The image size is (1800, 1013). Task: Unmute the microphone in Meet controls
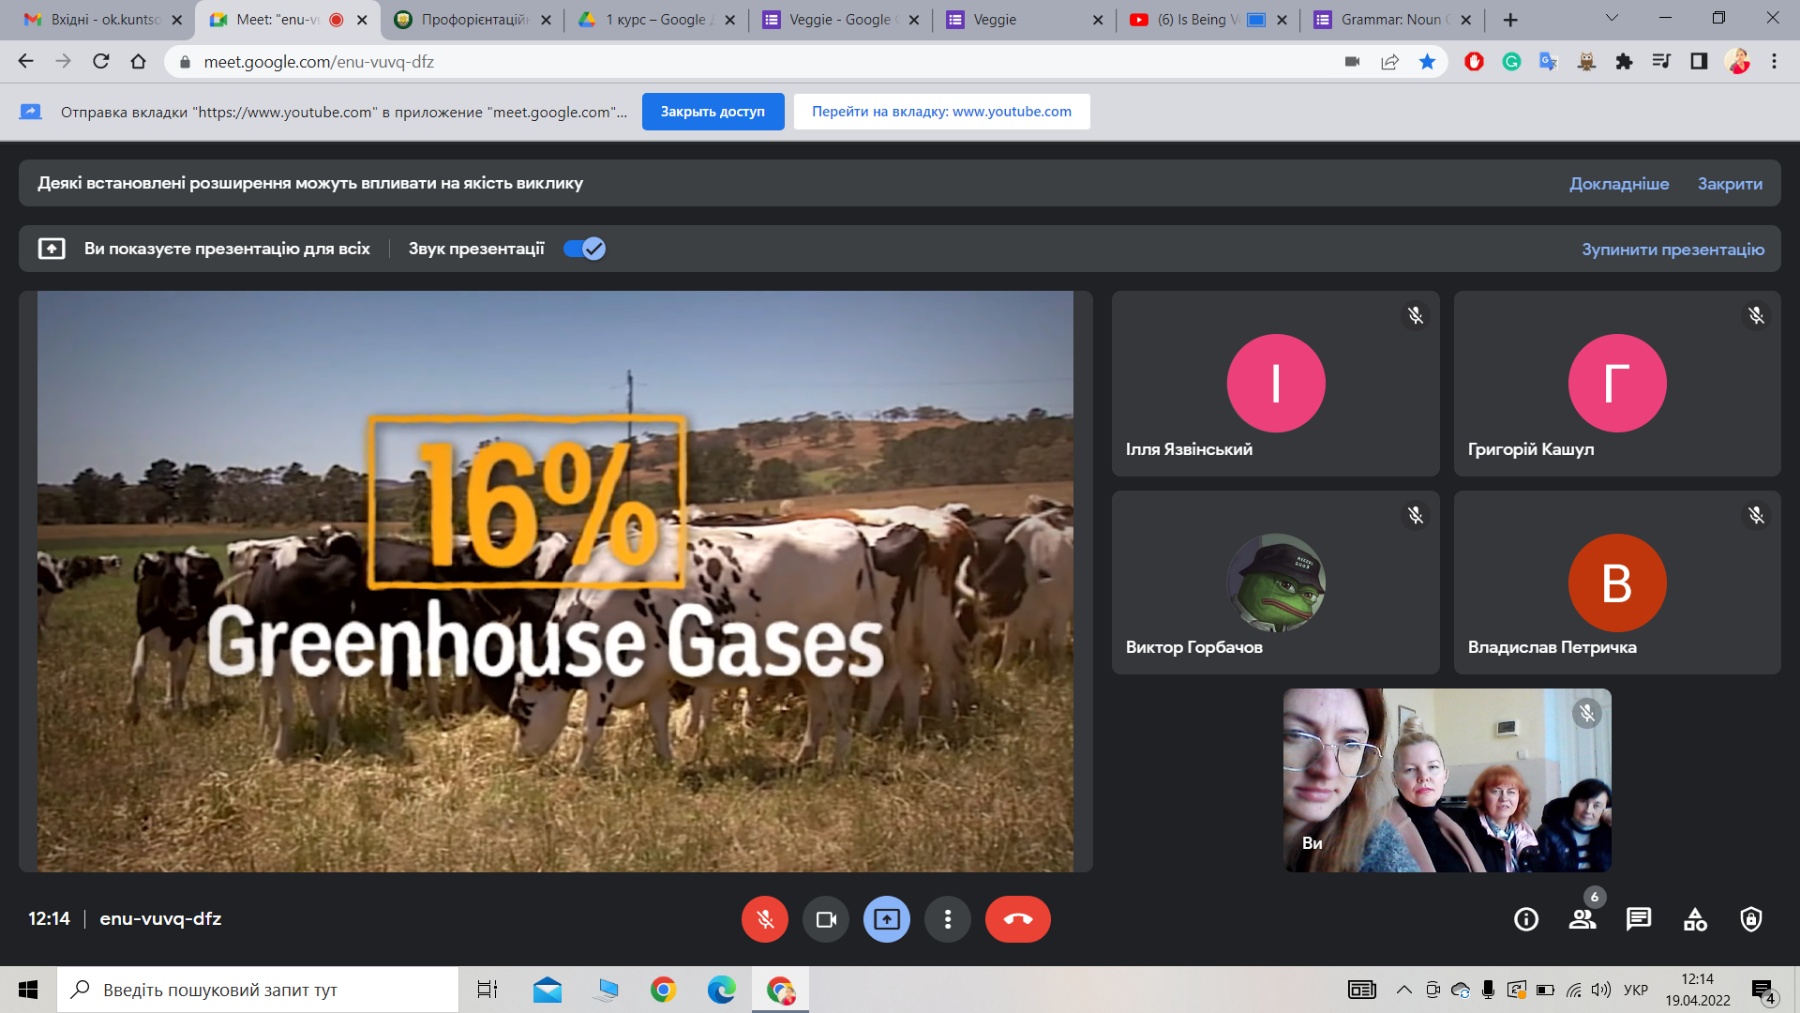(765, 919)
